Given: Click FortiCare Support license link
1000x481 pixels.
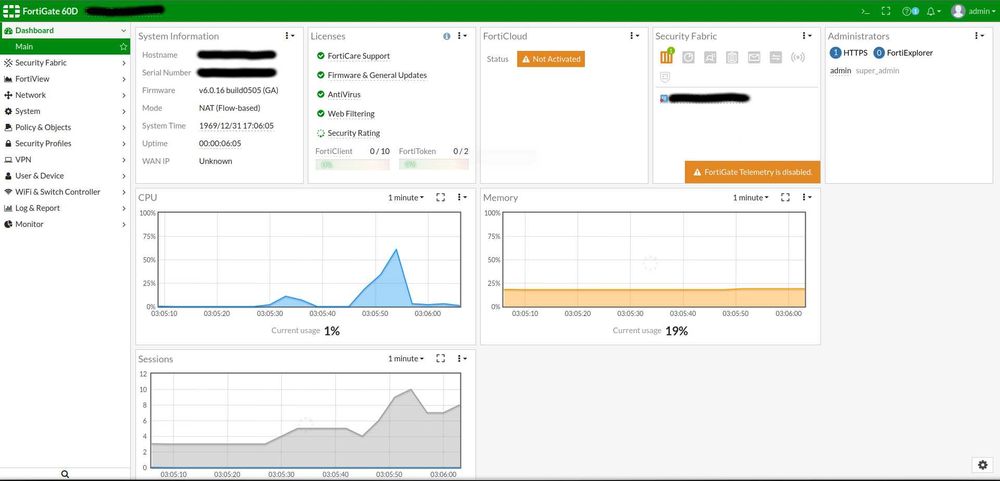Looking at the screenshot, I should coord(358,56).
